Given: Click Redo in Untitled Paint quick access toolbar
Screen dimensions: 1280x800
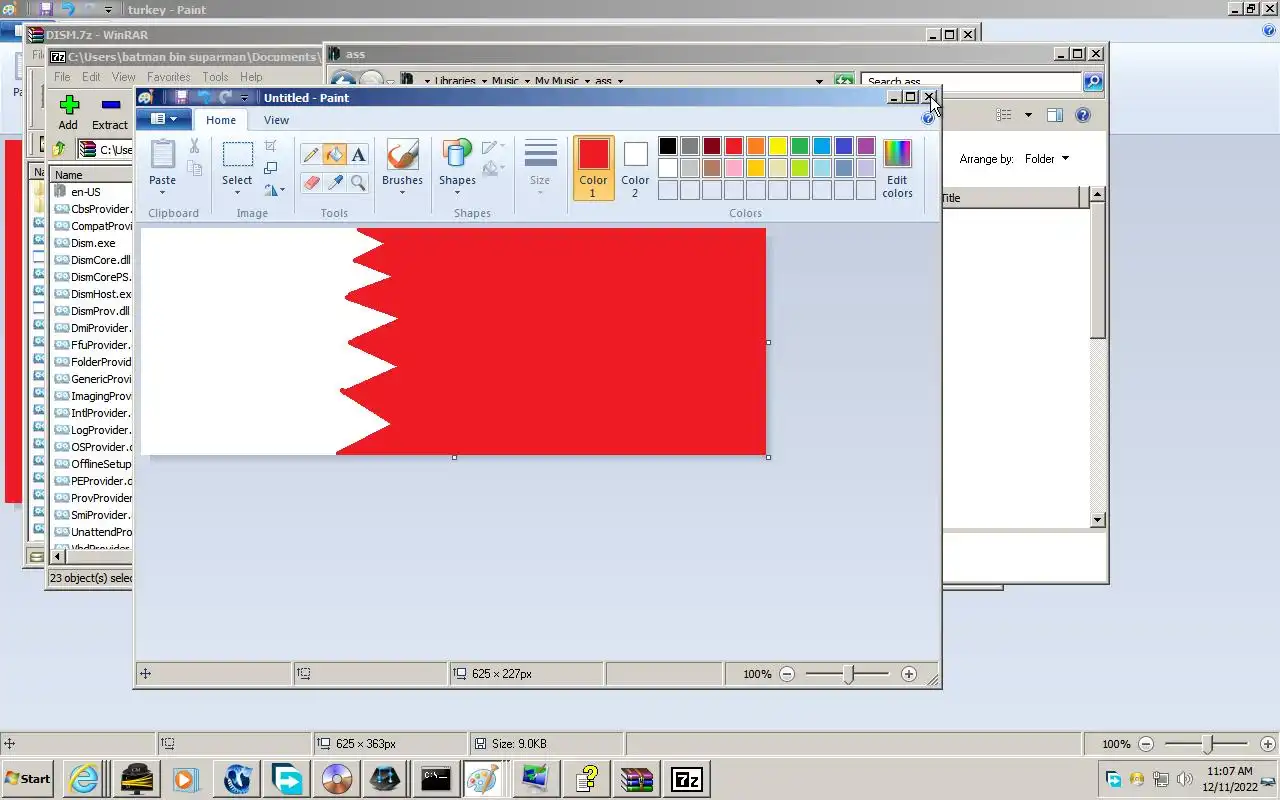Looking at the screenshot, I should click(225, 97).
